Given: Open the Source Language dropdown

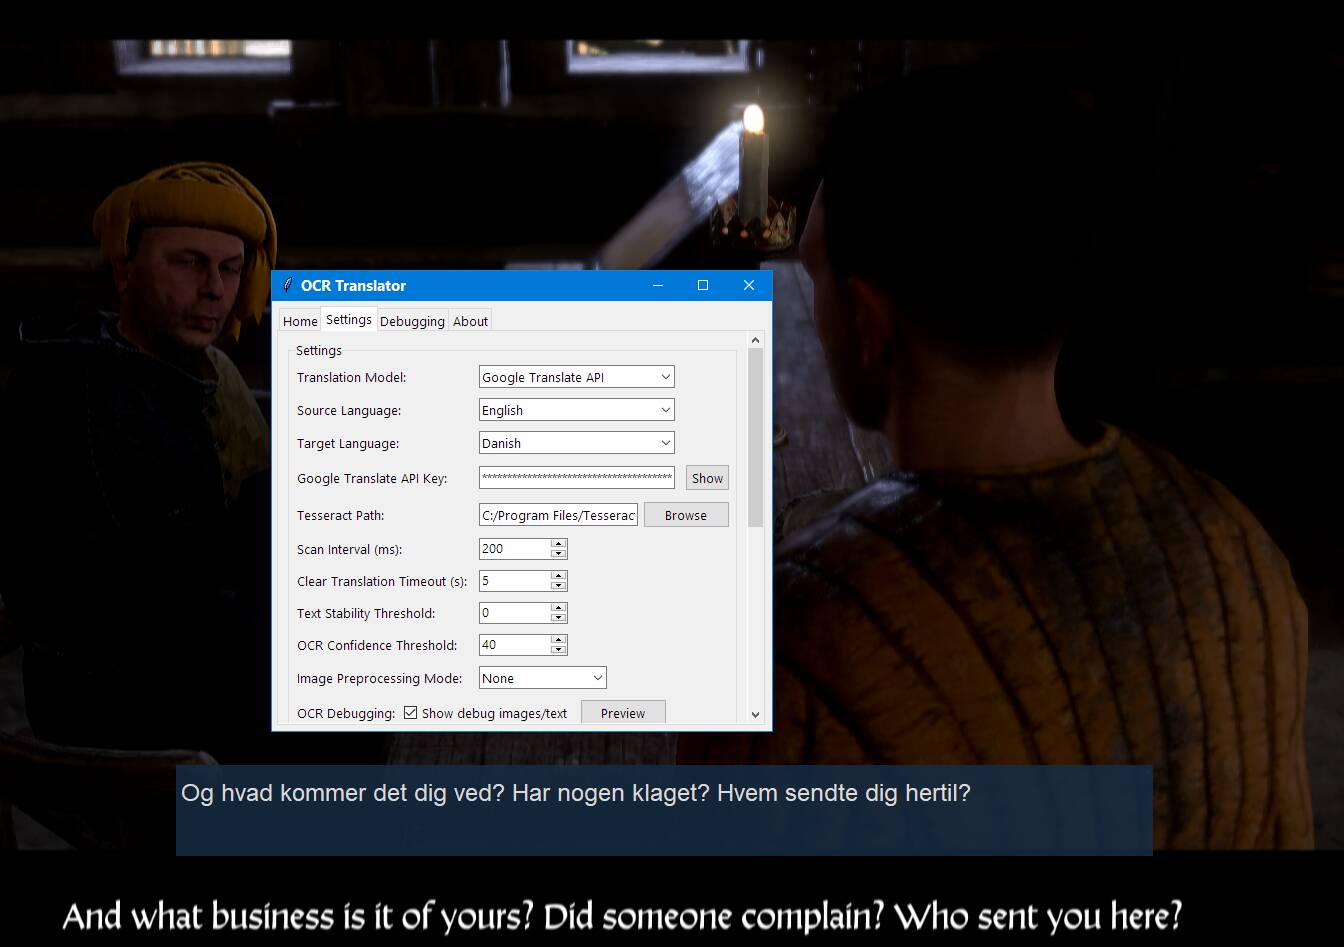Looking at the screenshot, I should point(577,410).
